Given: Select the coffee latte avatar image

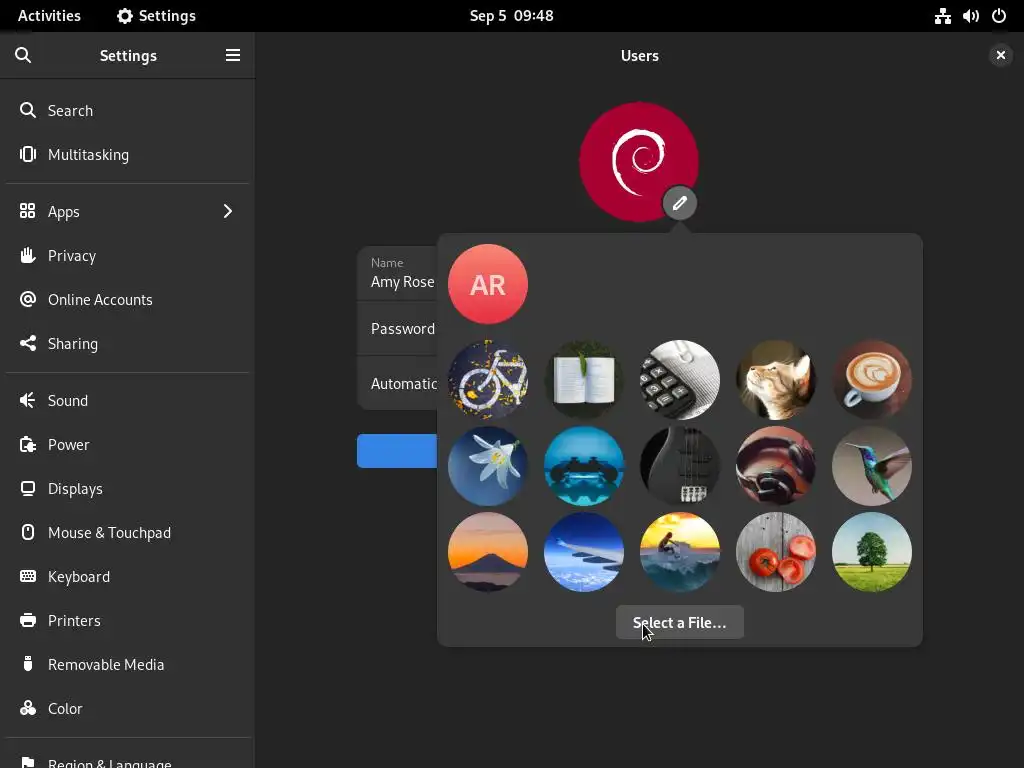Looking at the screenshot, I should (x=872, y=379).
